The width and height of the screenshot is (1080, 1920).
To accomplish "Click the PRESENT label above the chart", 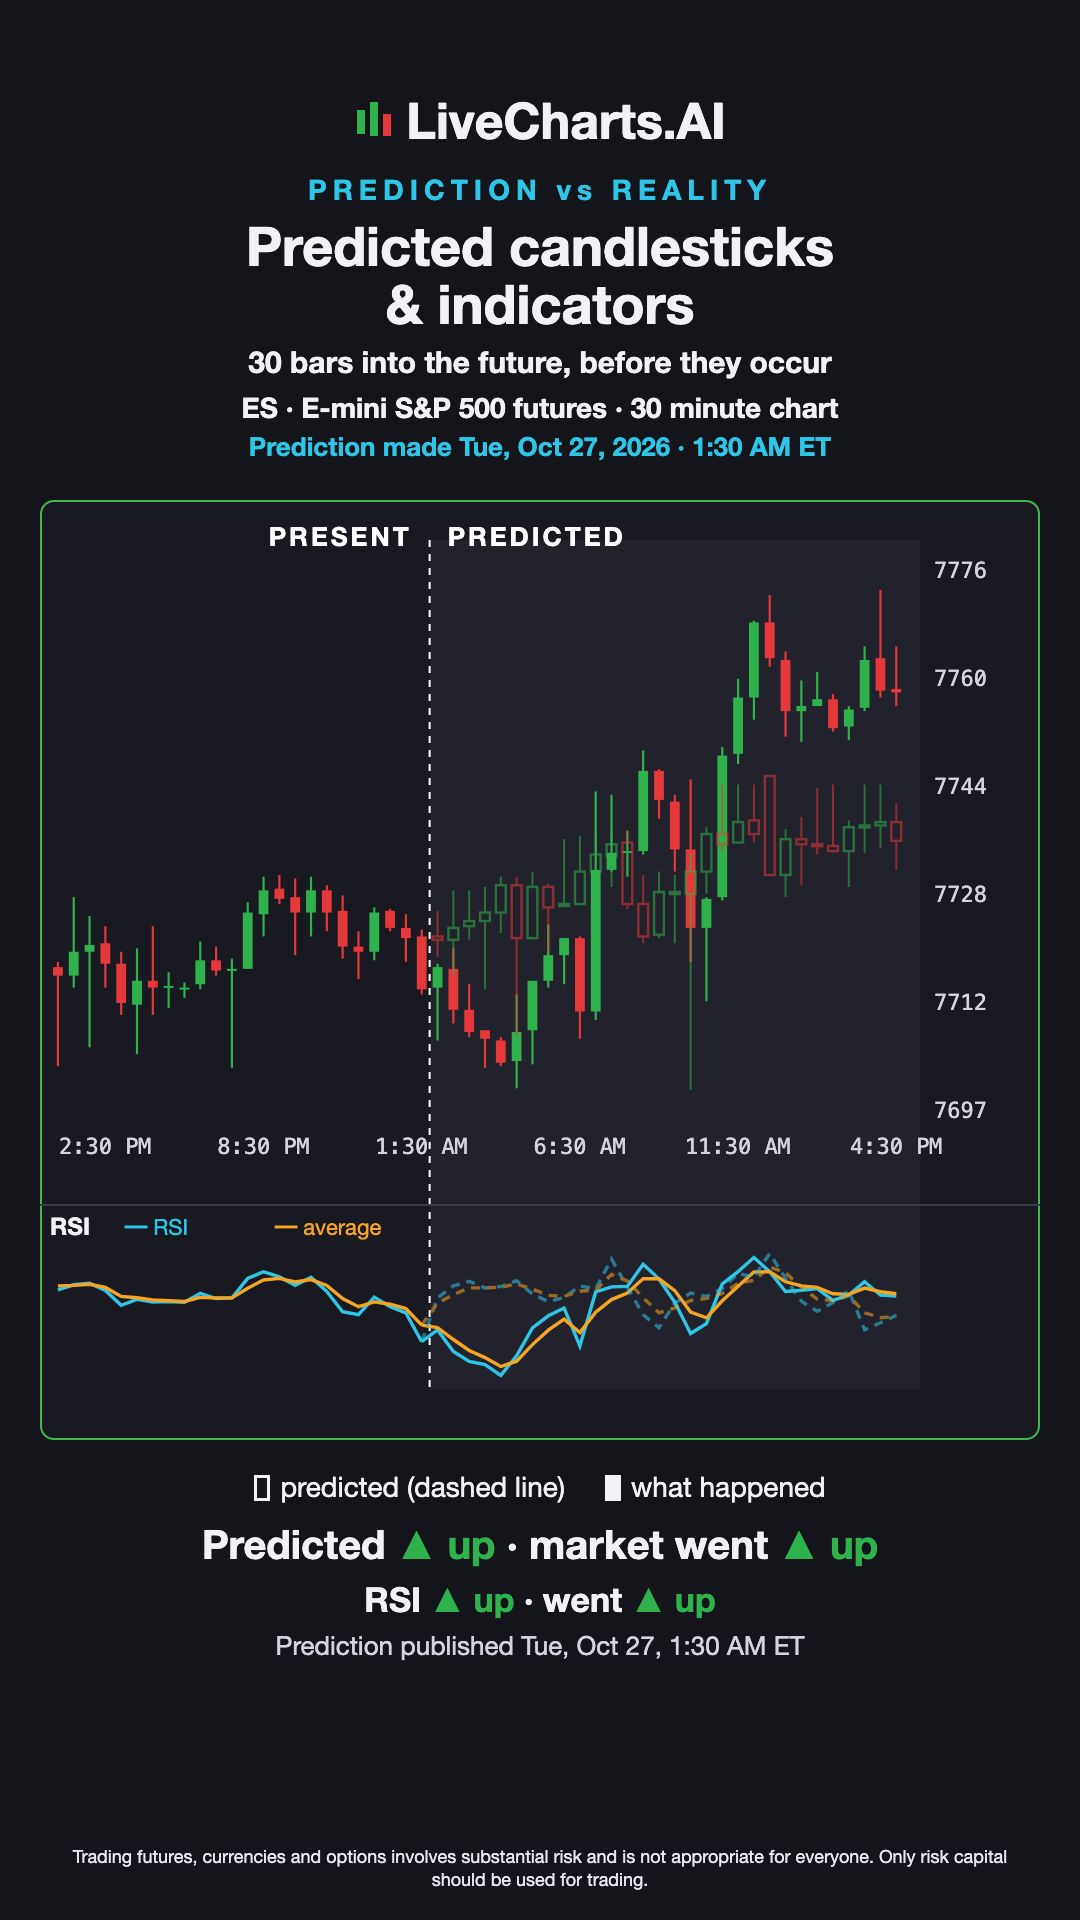I will (340, 537).
